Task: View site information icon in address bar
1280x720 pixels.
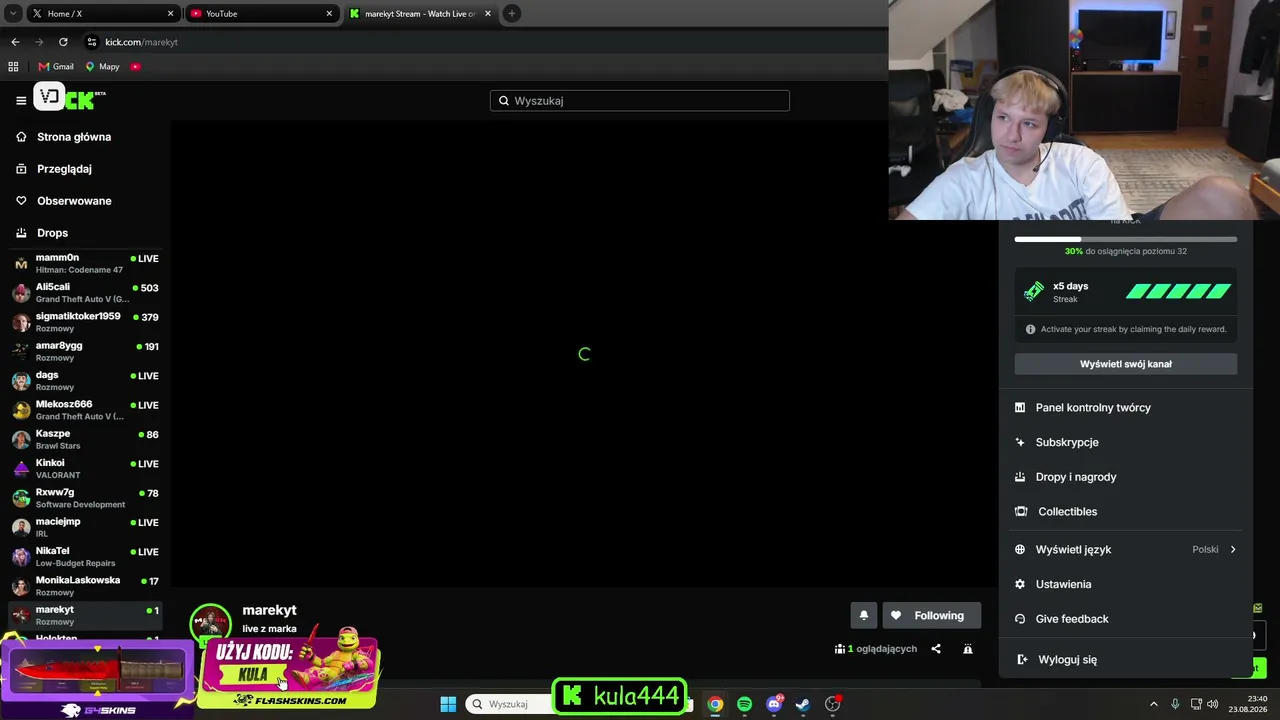Action: click(92, 42)
